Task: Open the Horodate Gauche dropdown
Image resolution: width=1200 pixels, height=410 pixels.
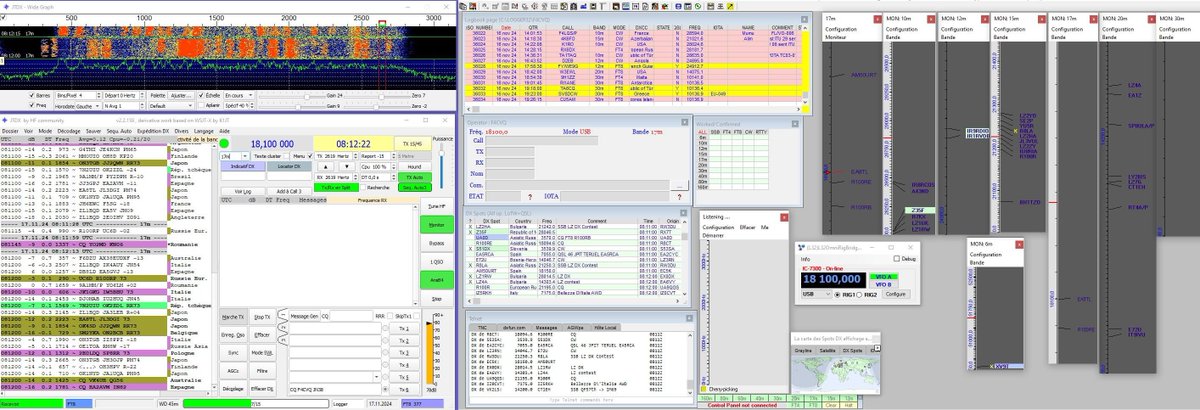Action: tap(88, 105)
